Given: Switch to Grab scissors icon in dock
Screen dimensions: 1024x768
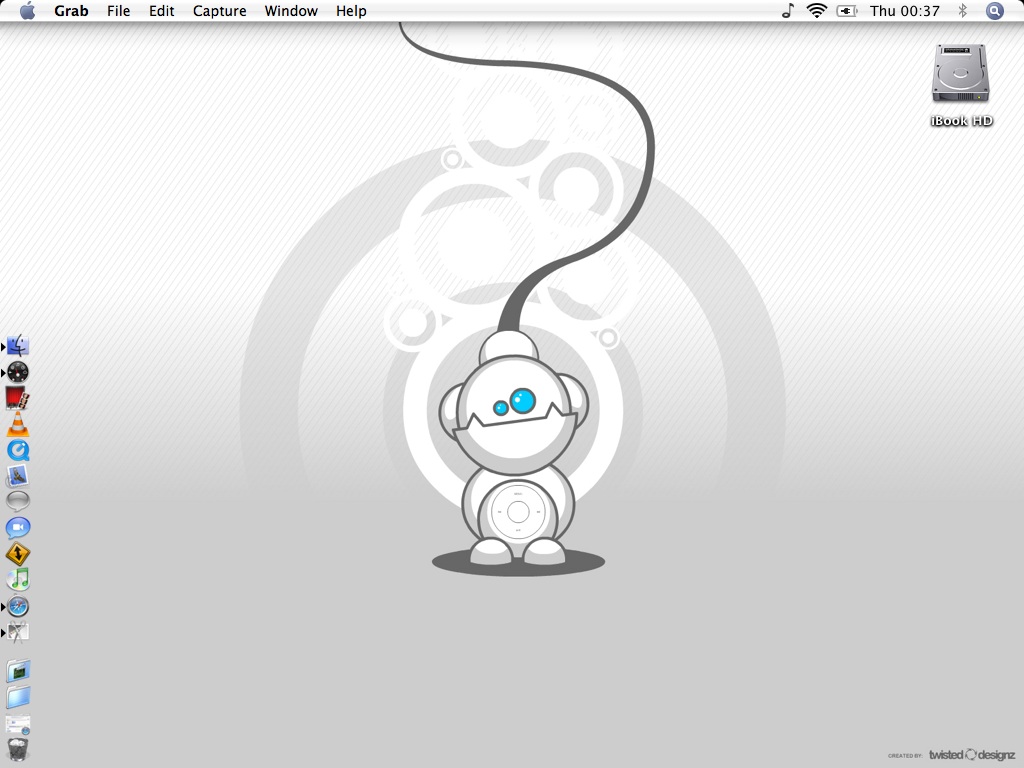Looking at the screenshot, I should (18, 632).
